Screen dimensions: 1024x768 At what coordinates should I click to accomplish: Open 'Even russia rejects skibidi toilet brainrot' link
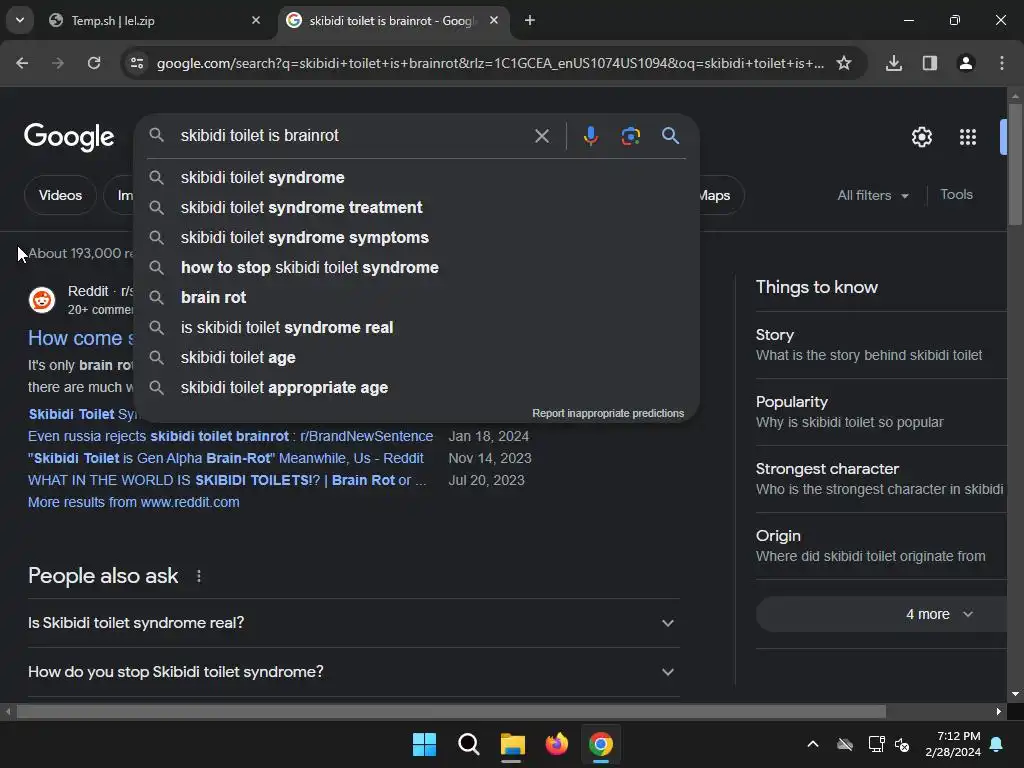(x=231, y=436)
